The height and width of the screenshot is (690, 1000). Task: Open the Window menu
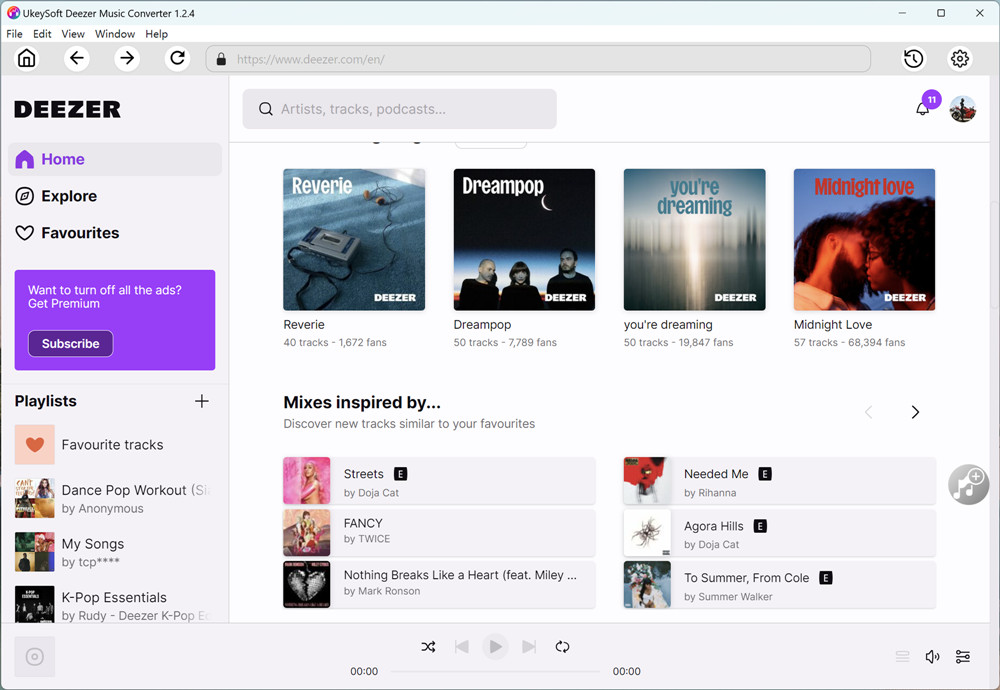[x=115, y=34]
